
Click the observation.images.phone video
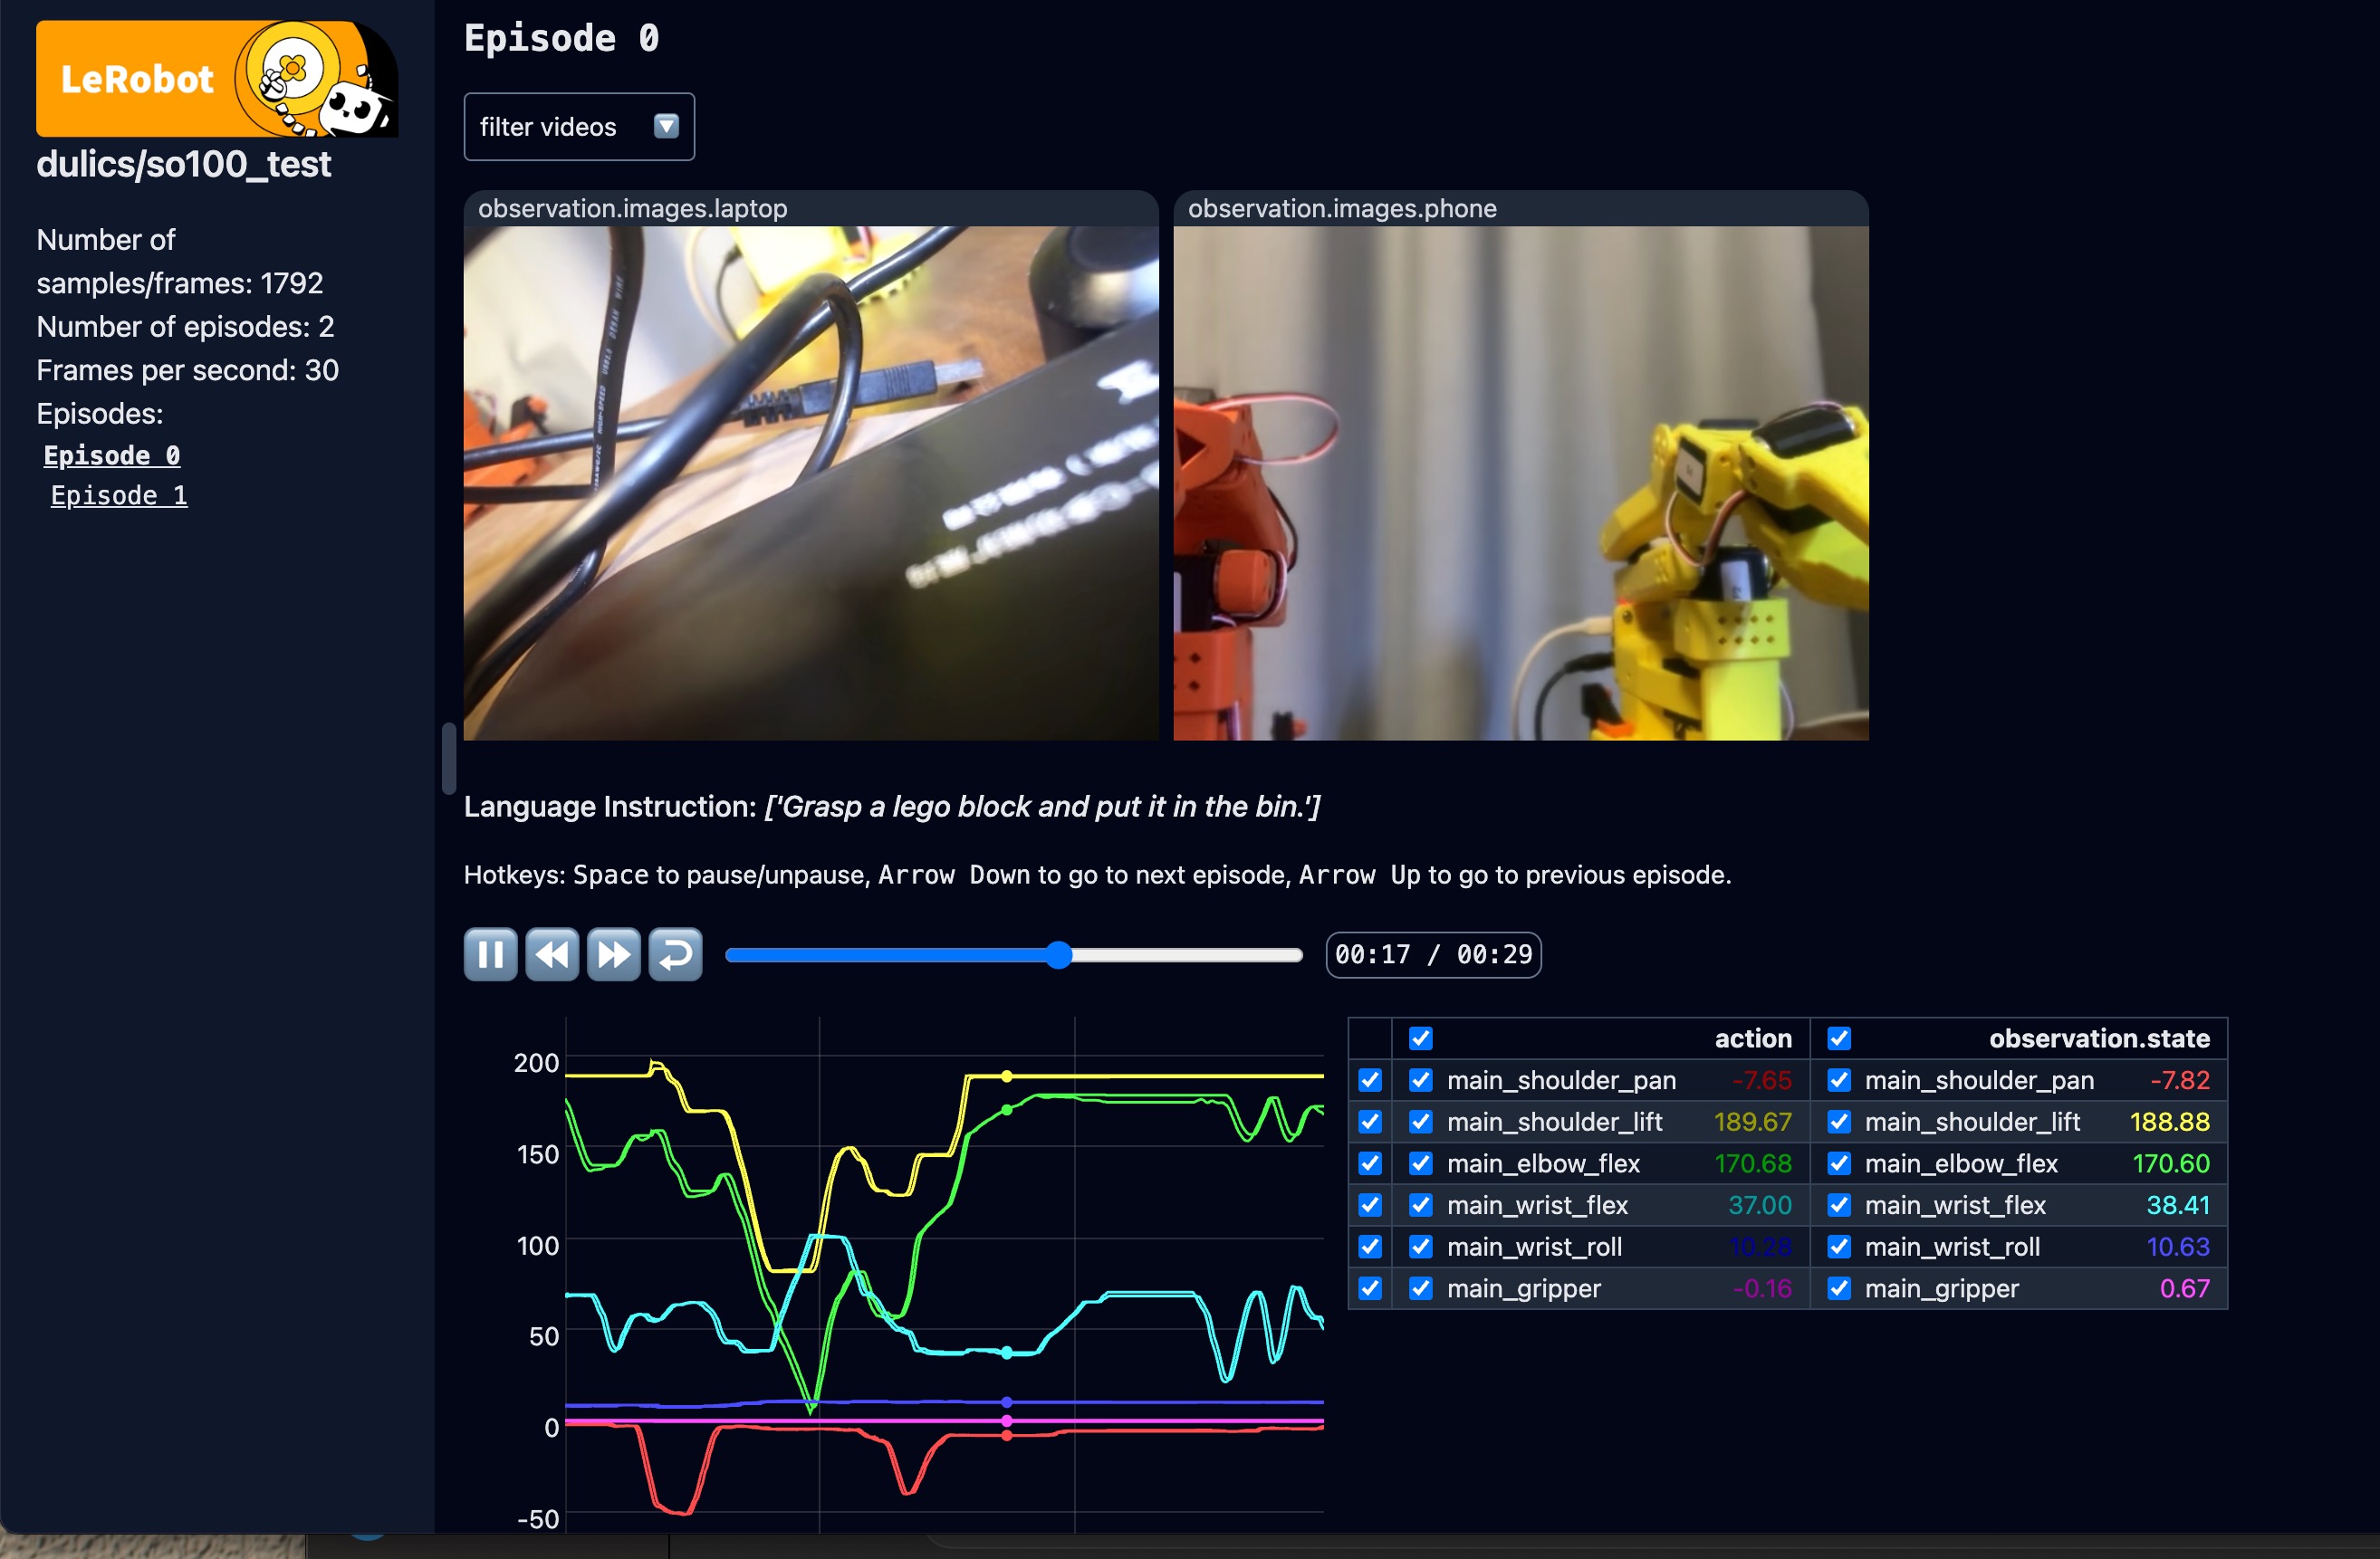click(x=1520, y=482)
